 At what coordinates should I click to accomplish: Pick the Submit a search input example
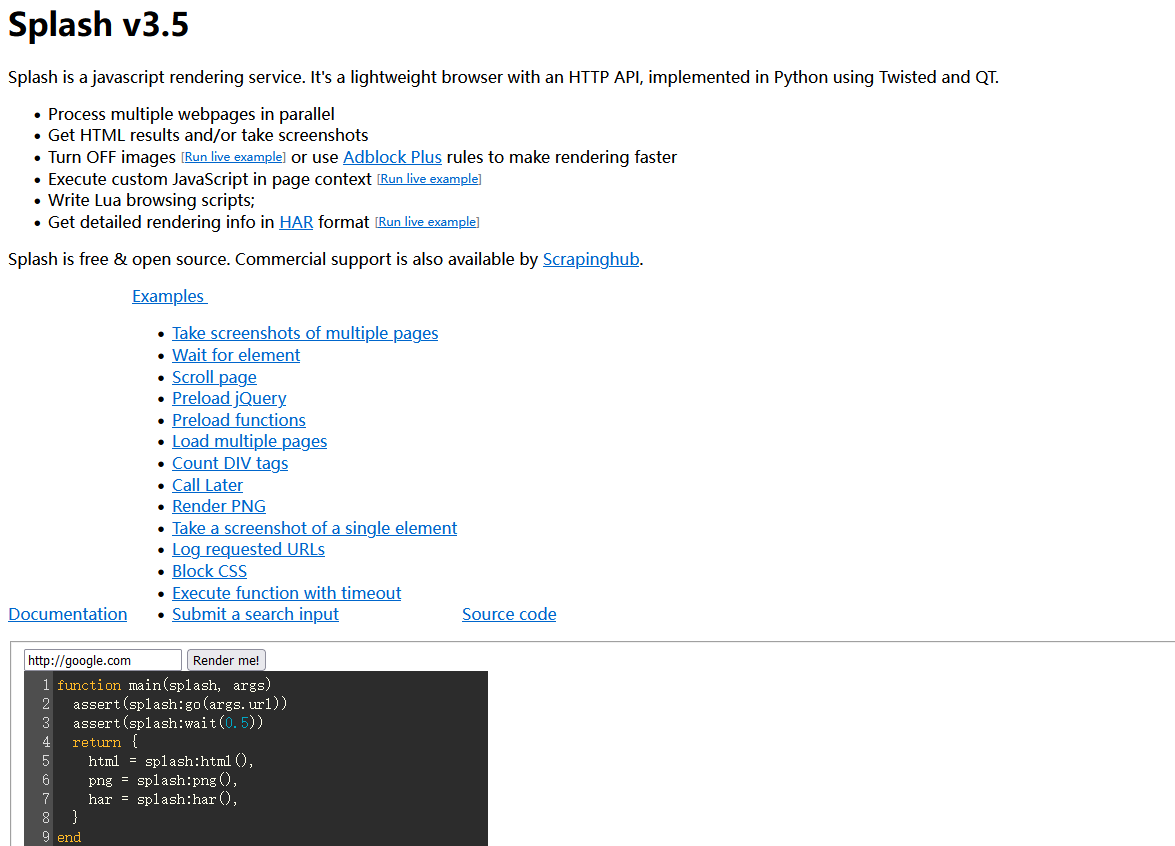[x=255, y=614]
